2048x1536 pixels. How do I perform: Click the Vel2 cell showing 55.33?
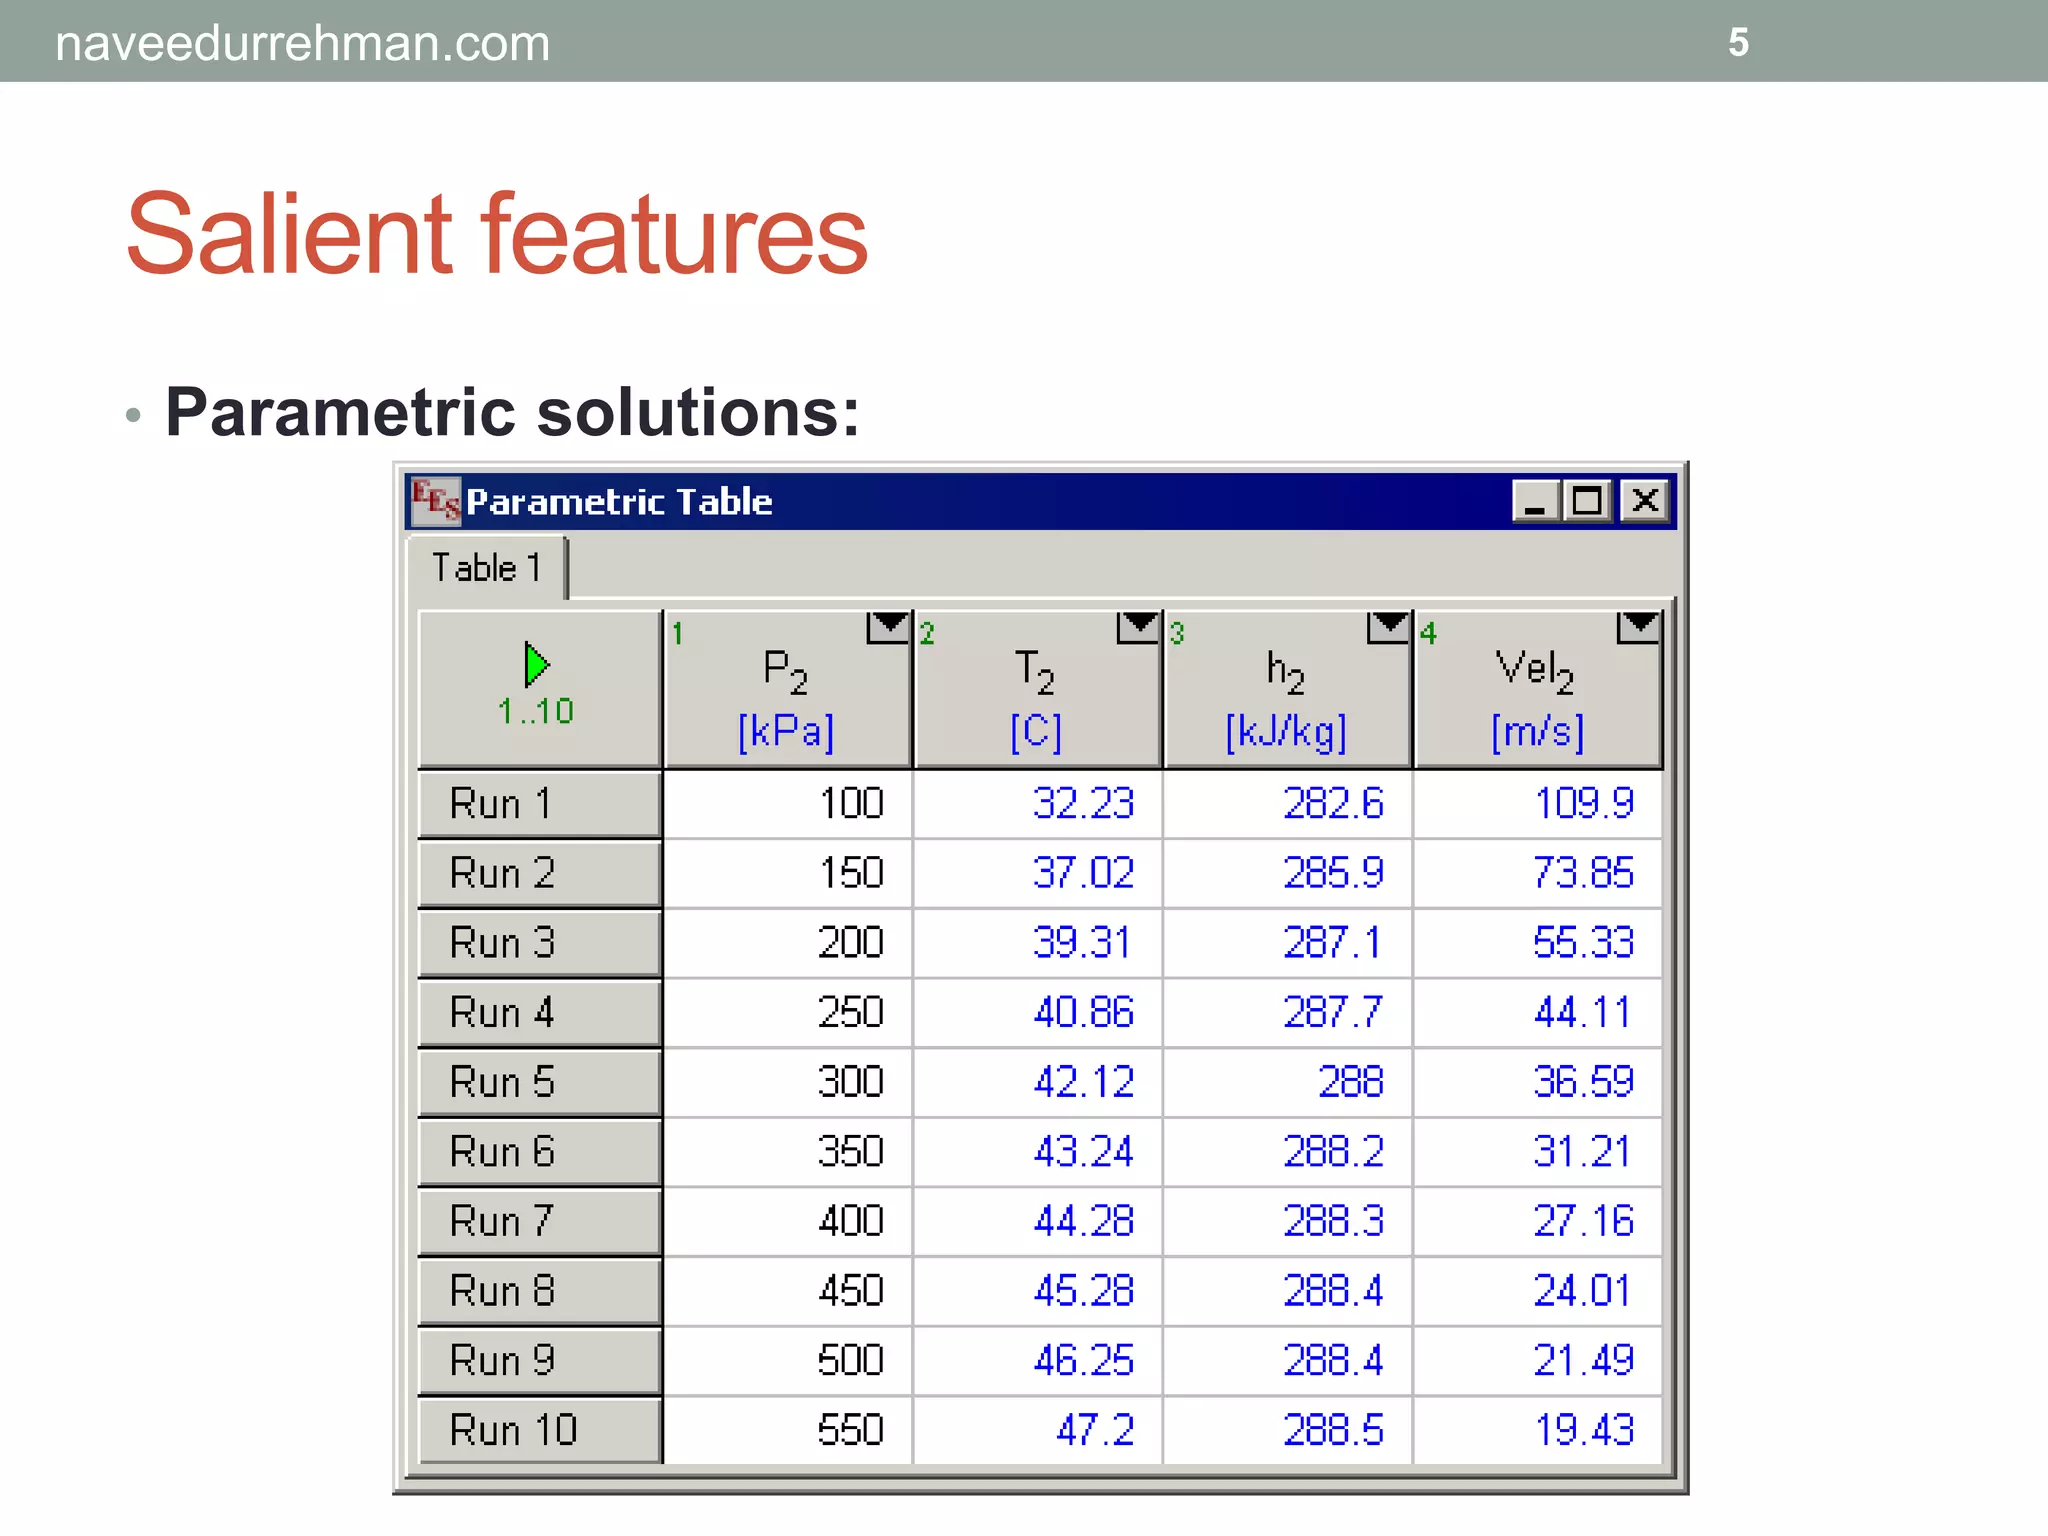click(x=1538, y=943)
